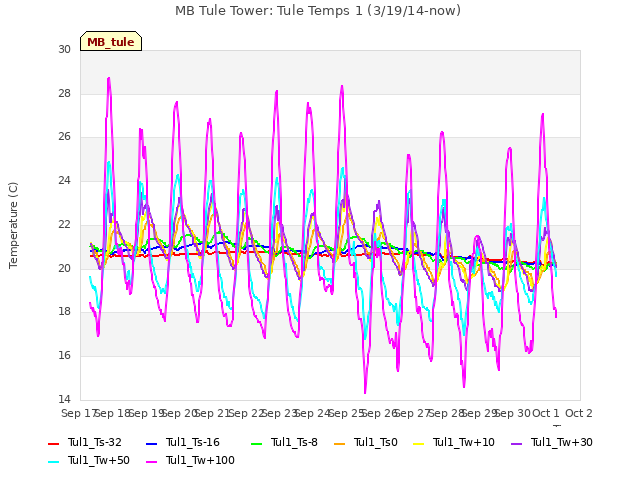Click the y-axis value 20
Viewport: 640px width, 480px height.
point(64,268)
